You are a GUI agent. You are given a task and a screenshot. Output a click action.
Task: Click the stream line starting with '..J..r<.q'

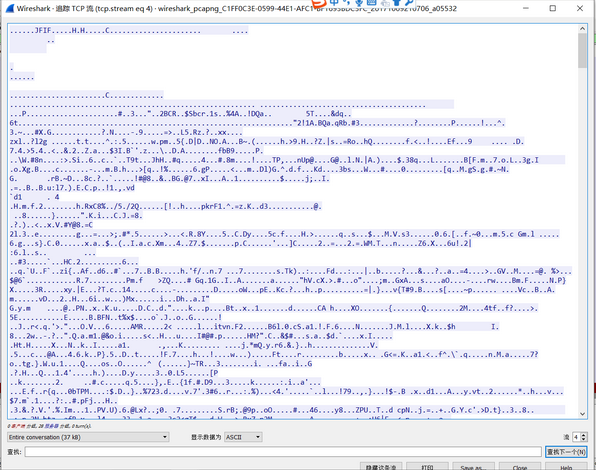pos(255,327)
